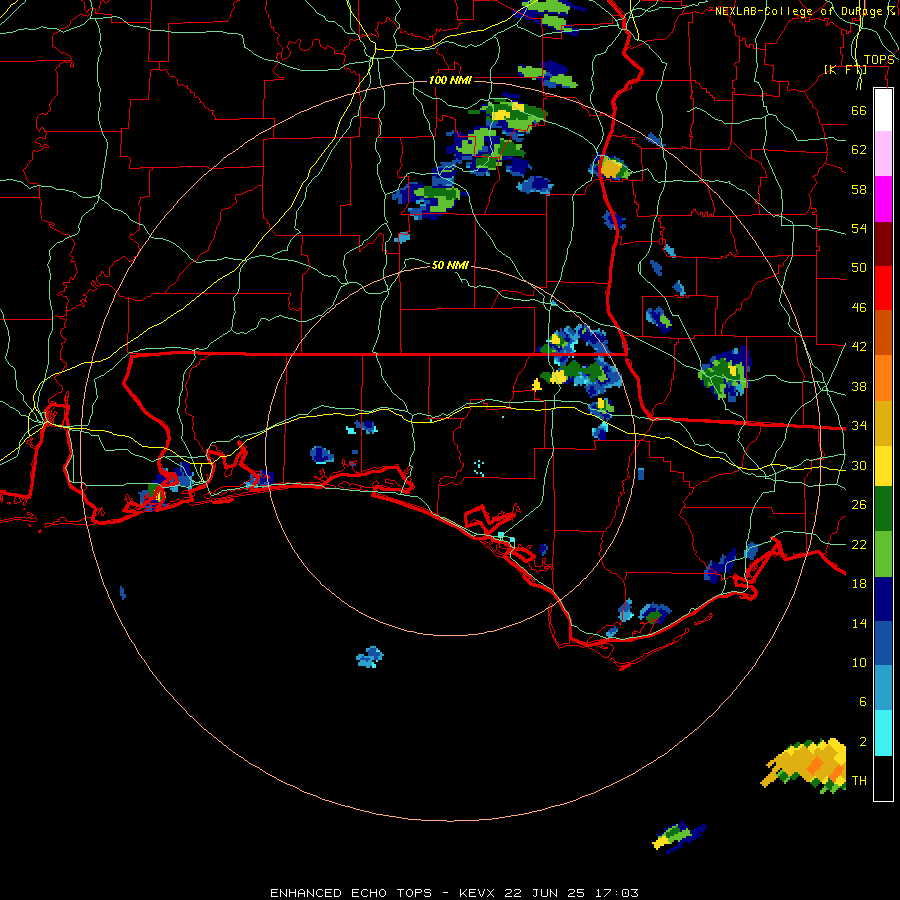Screen dimensions: 900x900
Task: Click the cyan scale swatch
Action: [883, 733]
